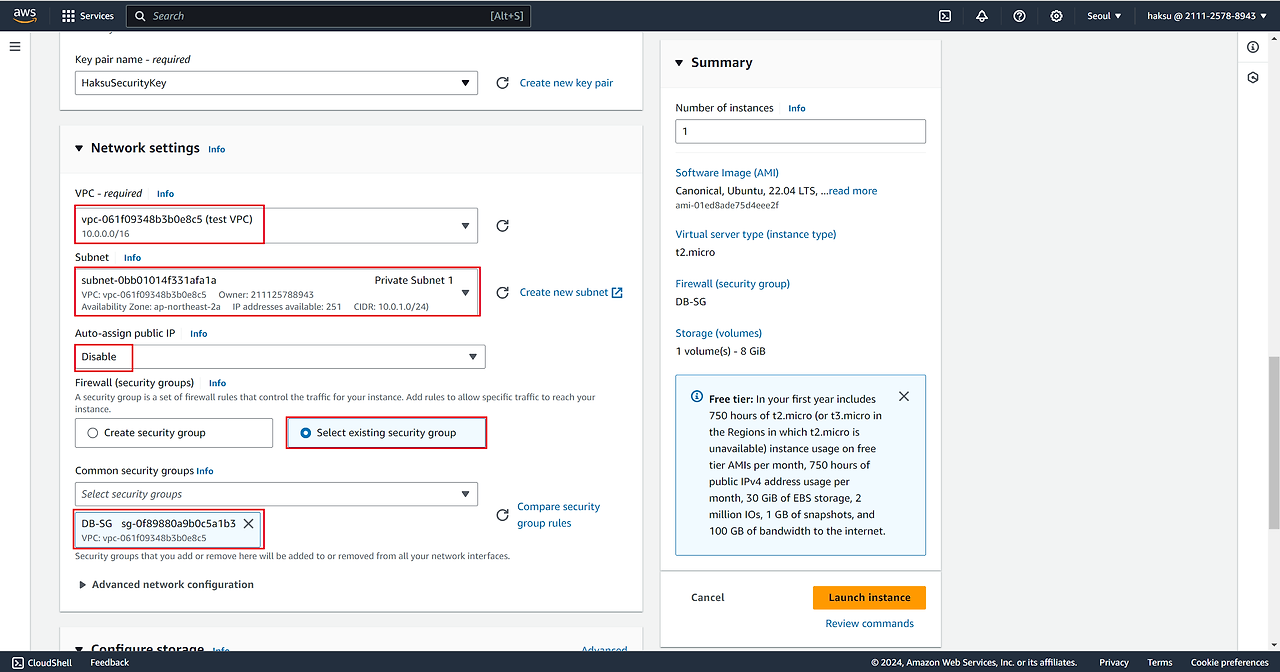Viewport: 1280px width, 672px height.
Task: Open the help question mark icon
Action: pos(1019,16)
